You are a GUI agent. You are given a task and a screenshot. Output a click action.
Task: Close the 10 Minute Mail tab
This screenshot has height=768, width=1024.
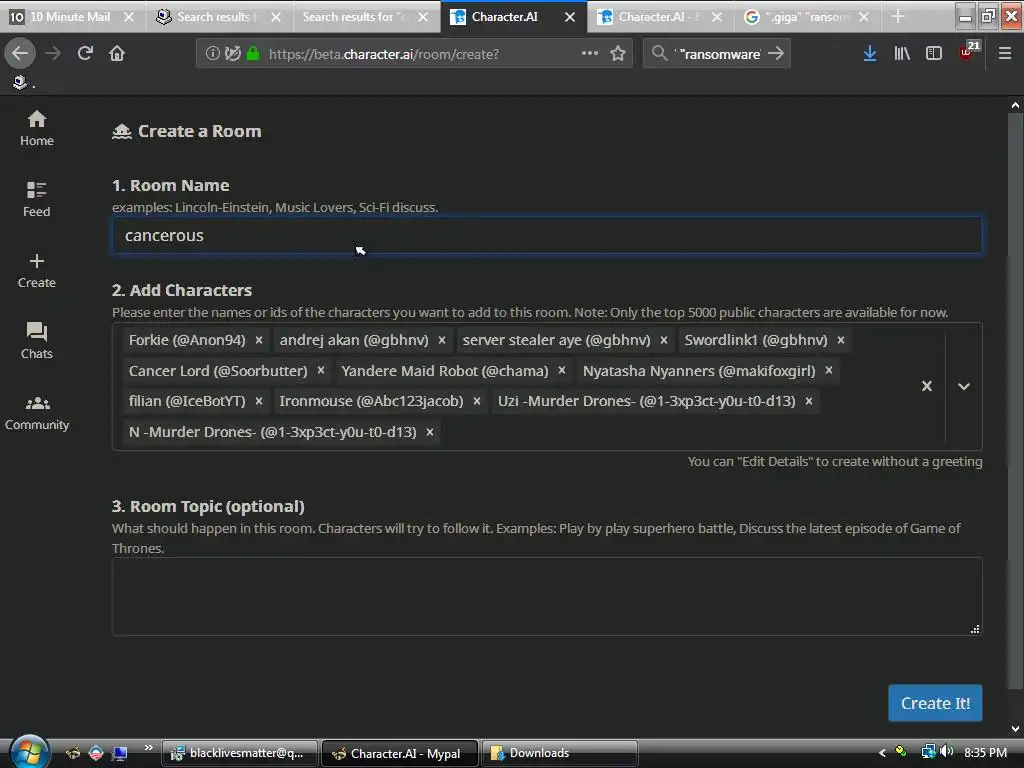[x=129, y=17]
